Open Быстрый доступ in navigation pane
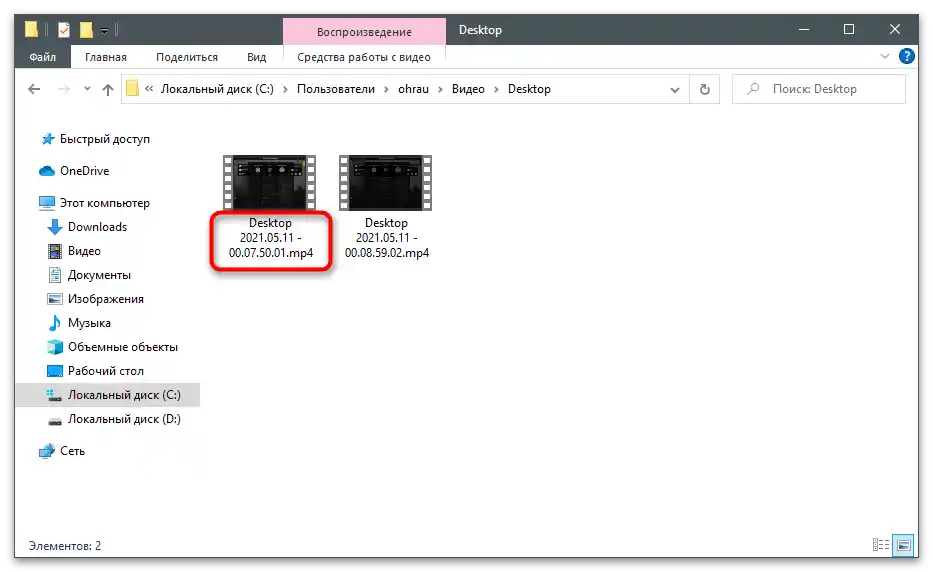 [x=105, y=139]
